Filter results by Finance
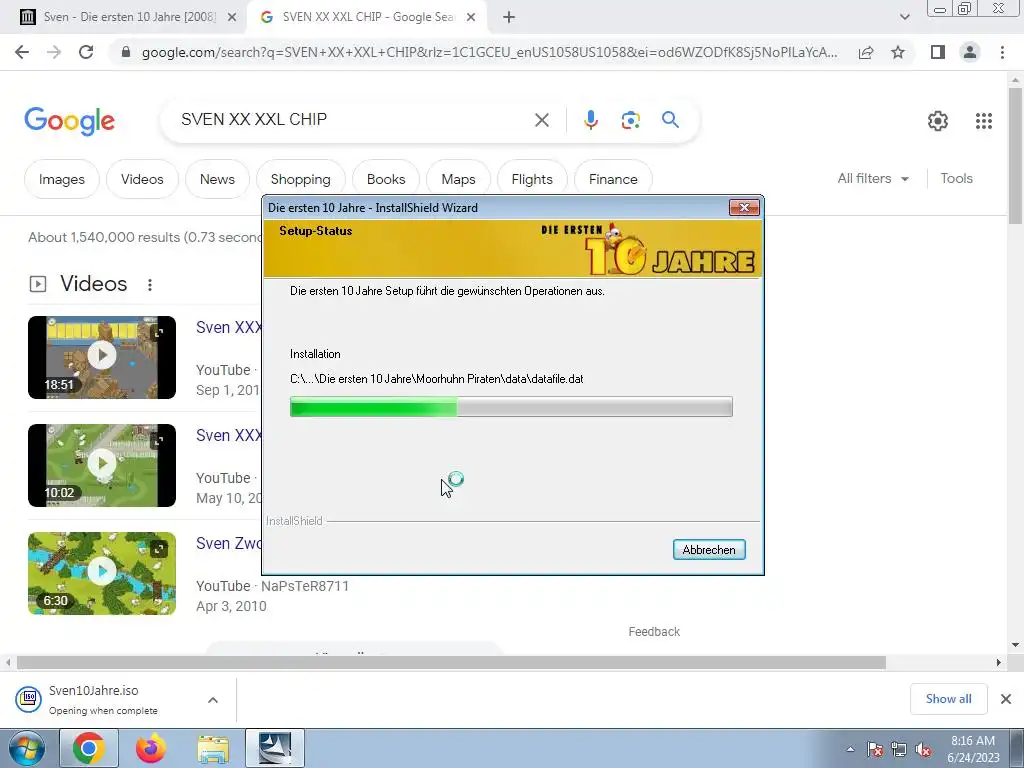 coord(613,179)
